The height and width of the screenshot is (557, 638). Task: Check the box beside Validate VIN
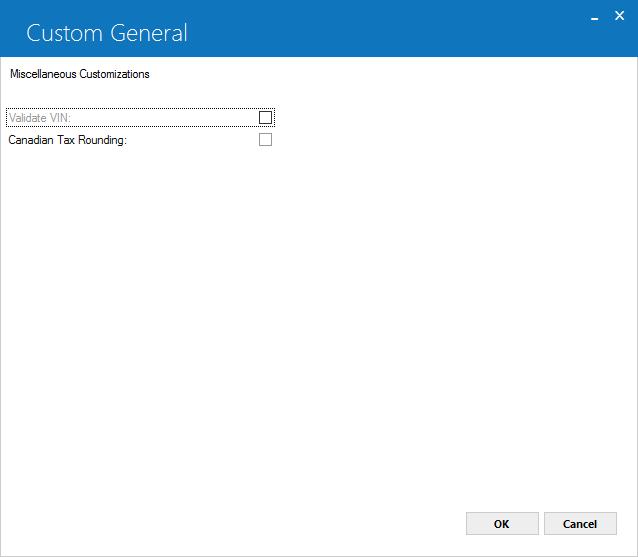(x=265, y=118)
